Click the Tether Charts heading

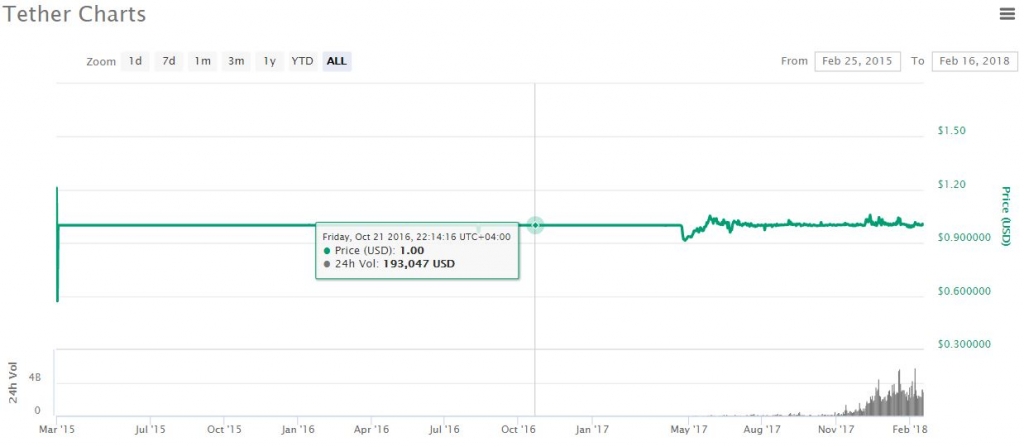pyautogui.click(x=73, y=15)
